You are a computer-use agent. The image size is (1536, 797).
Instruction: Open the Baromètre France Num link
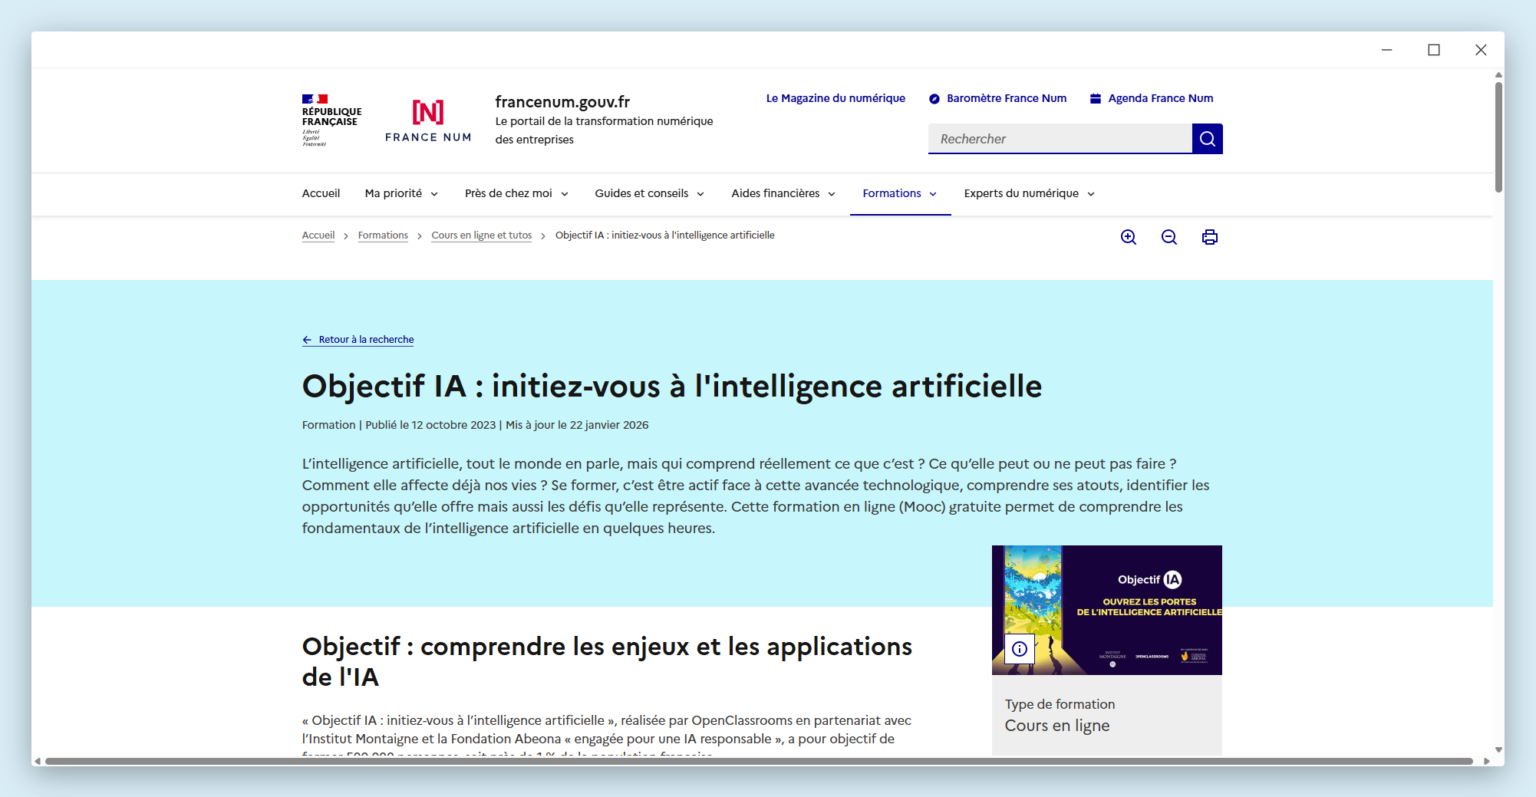[1006, 99]
